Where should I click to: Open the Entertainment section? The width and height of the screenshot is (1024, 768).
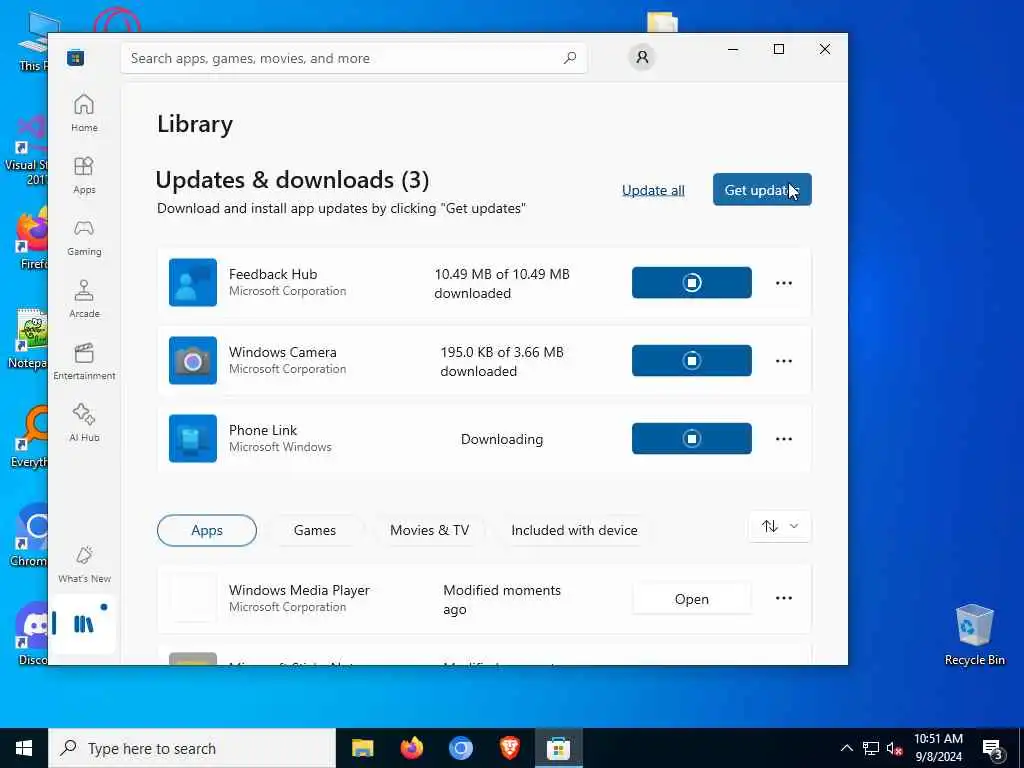point(84,361)
